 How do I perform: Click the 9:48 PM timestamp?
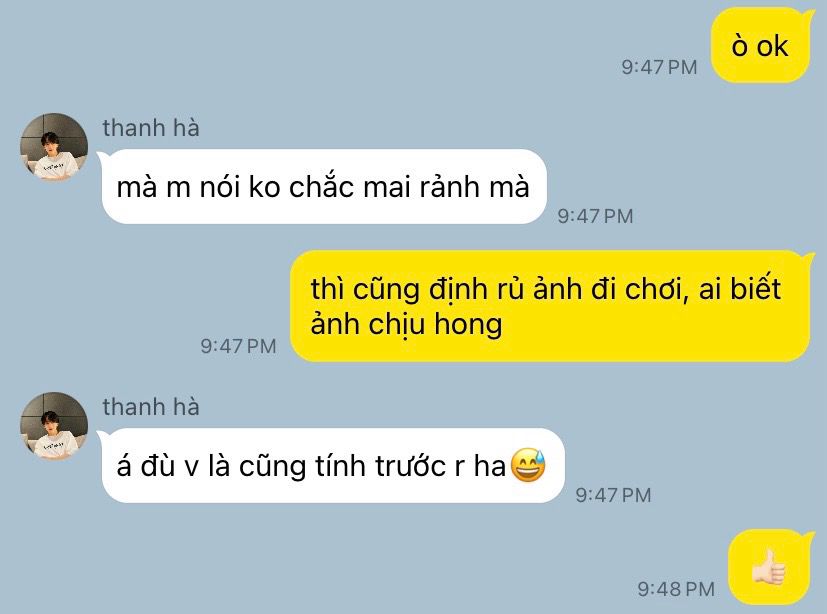pos(676,589)
